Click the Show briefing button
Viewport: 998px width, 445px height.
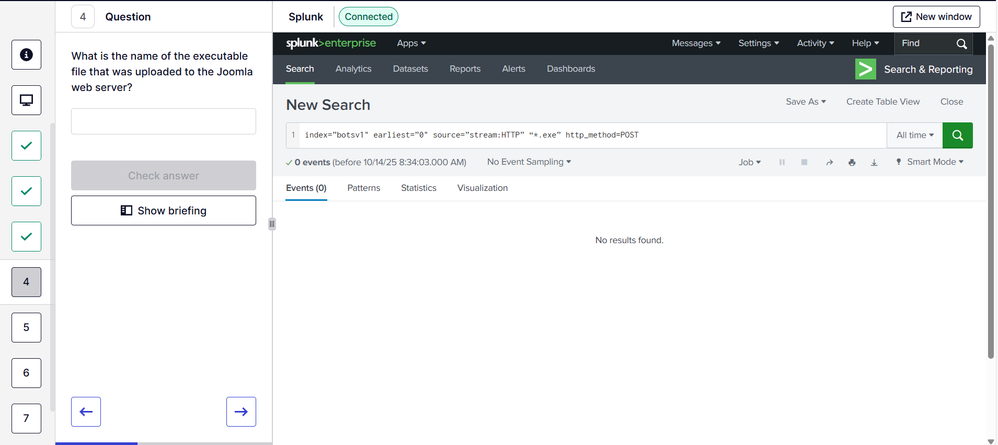[163, 211]
